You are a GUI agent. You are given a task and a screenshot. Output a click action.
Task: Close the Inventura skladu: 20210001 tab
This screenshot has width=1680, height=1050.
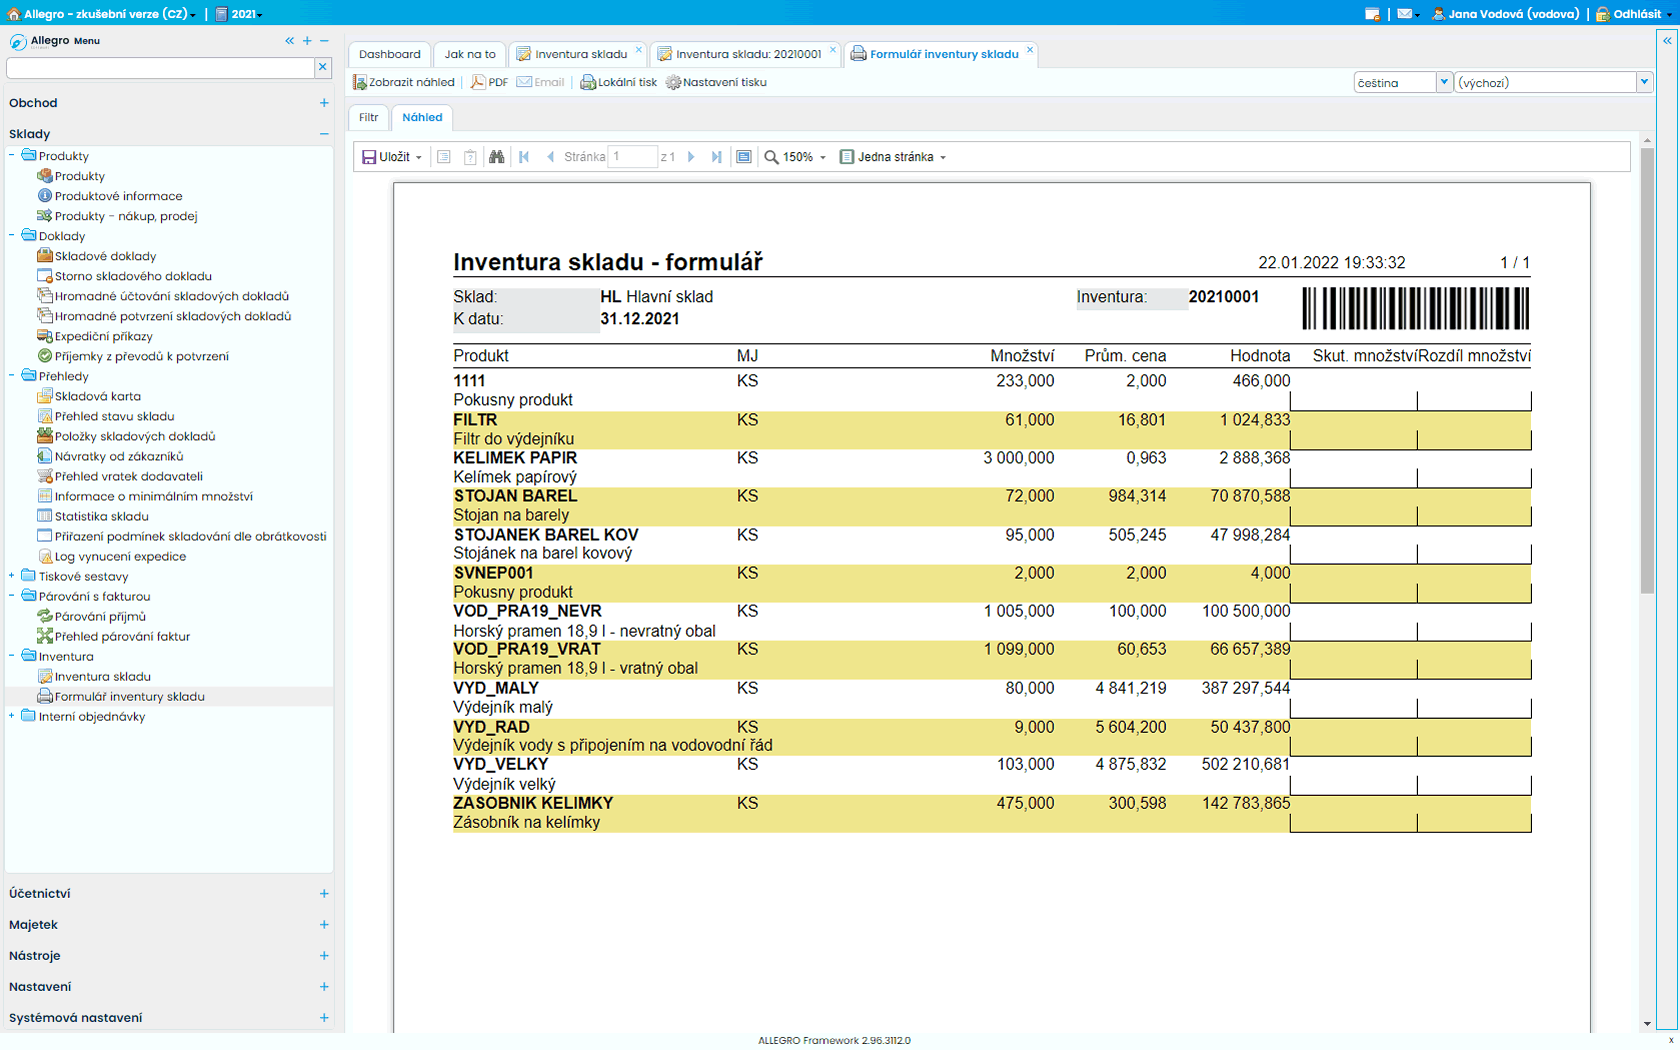tap(832, 50)
